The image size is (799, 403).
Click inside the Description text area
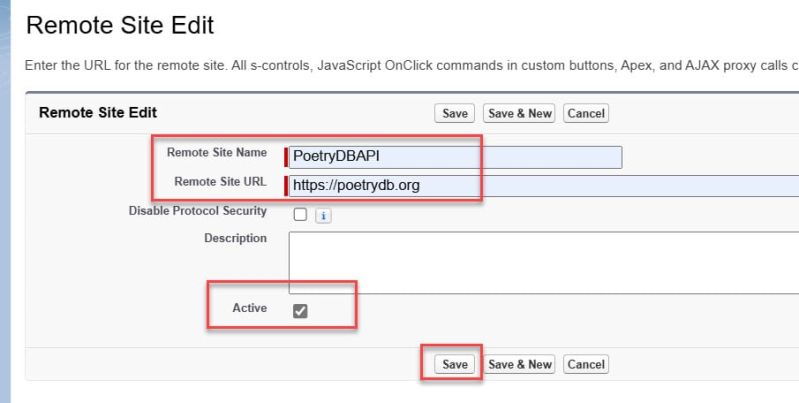pos(544,262)
